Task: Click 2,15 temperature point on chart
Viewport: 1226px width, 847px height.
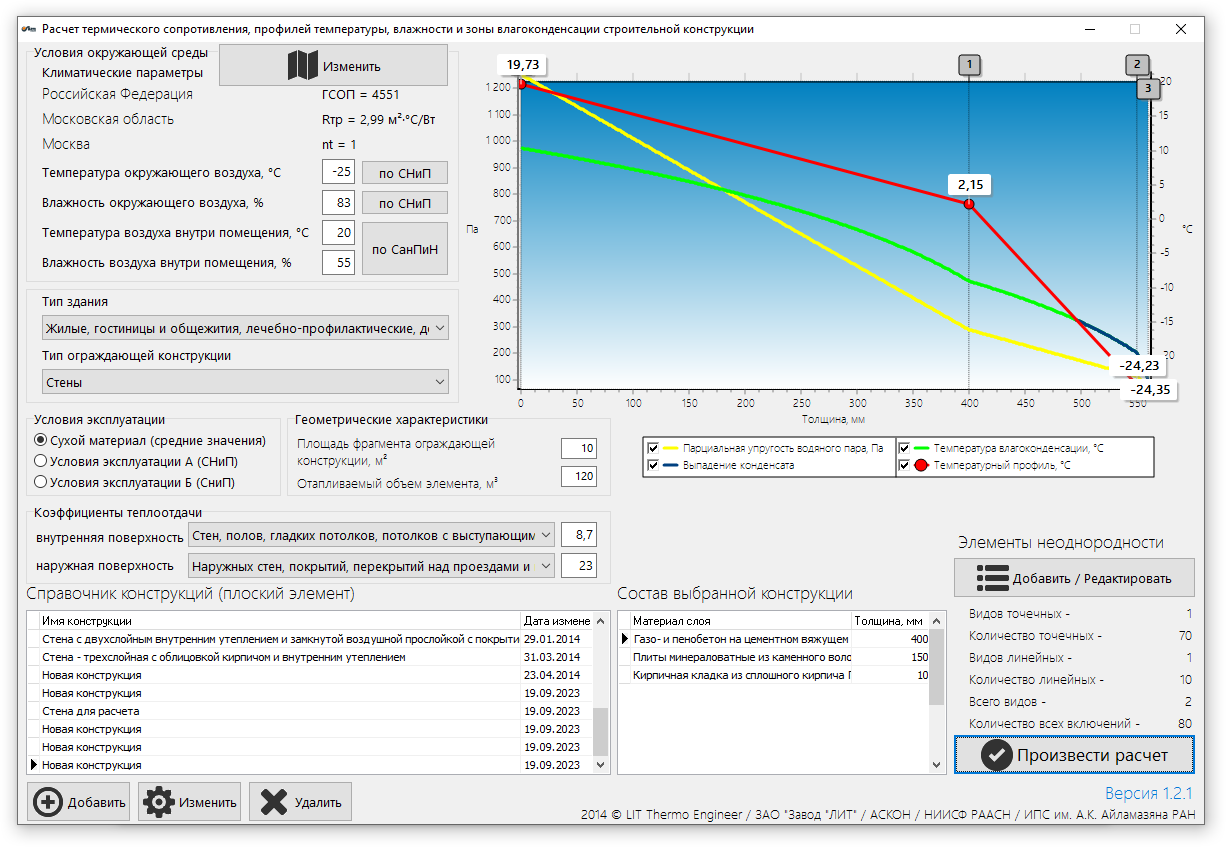Action: 969,203
